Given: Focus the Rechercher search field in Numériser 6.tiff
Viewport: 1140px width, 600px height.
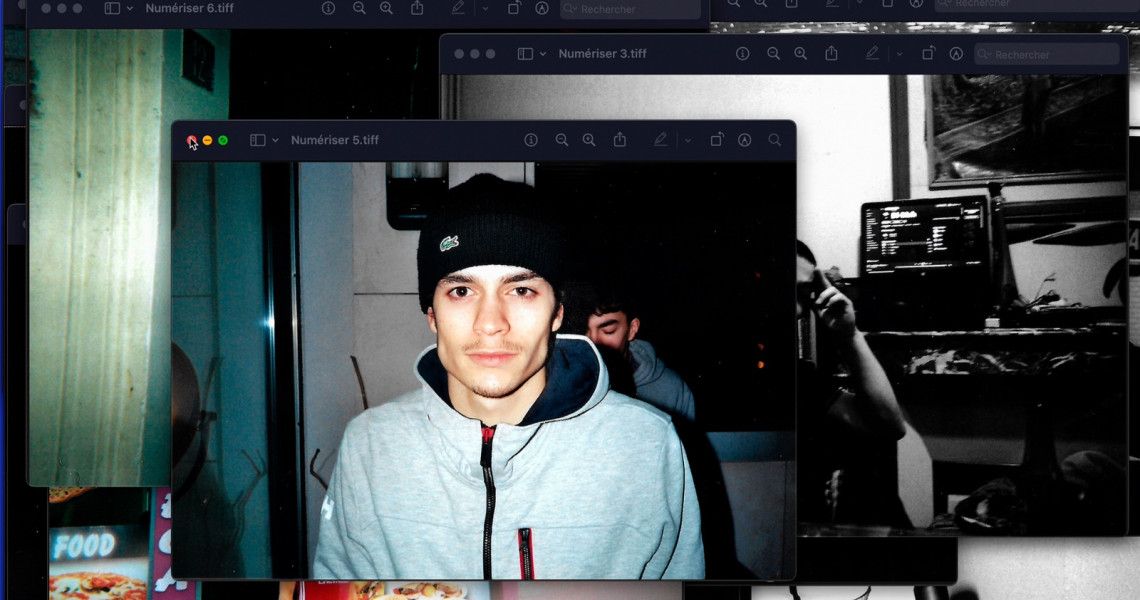Looking at the screenshot, I should click(x=630, y=9).
